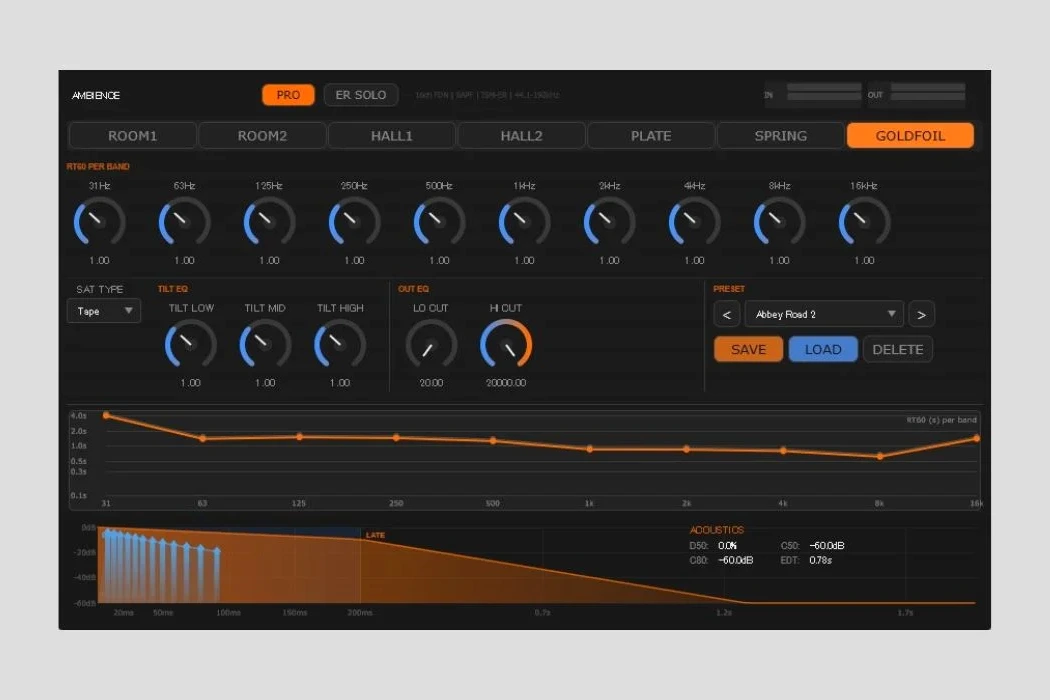
Task: Click the 250Hz RT60 knob
Action: pyautogui.click(x=354, y=222)
